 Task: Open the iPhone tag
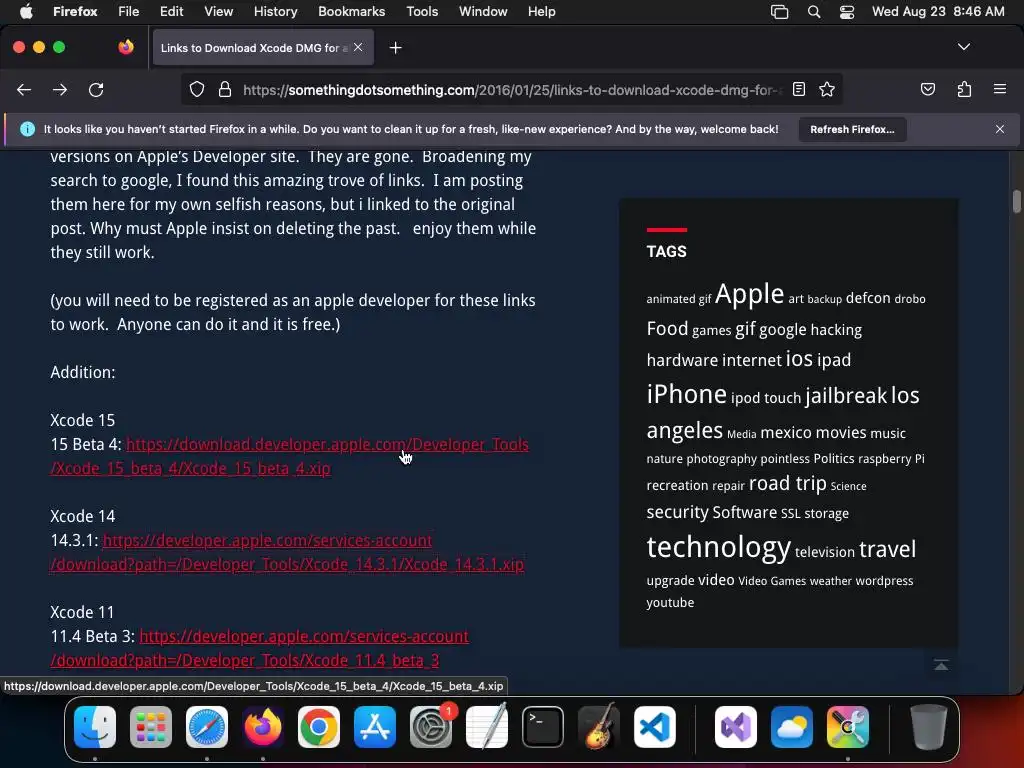[686, 394]
